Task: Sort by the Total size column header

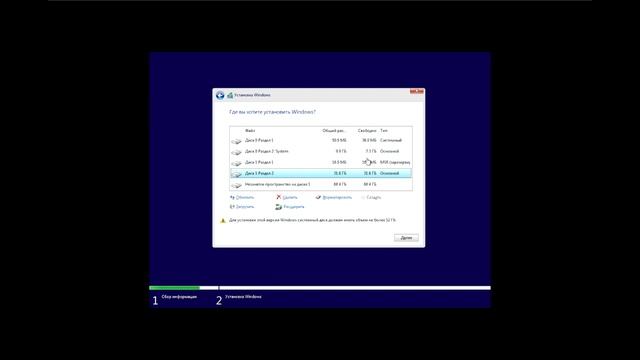Action: tap(334, 131)
